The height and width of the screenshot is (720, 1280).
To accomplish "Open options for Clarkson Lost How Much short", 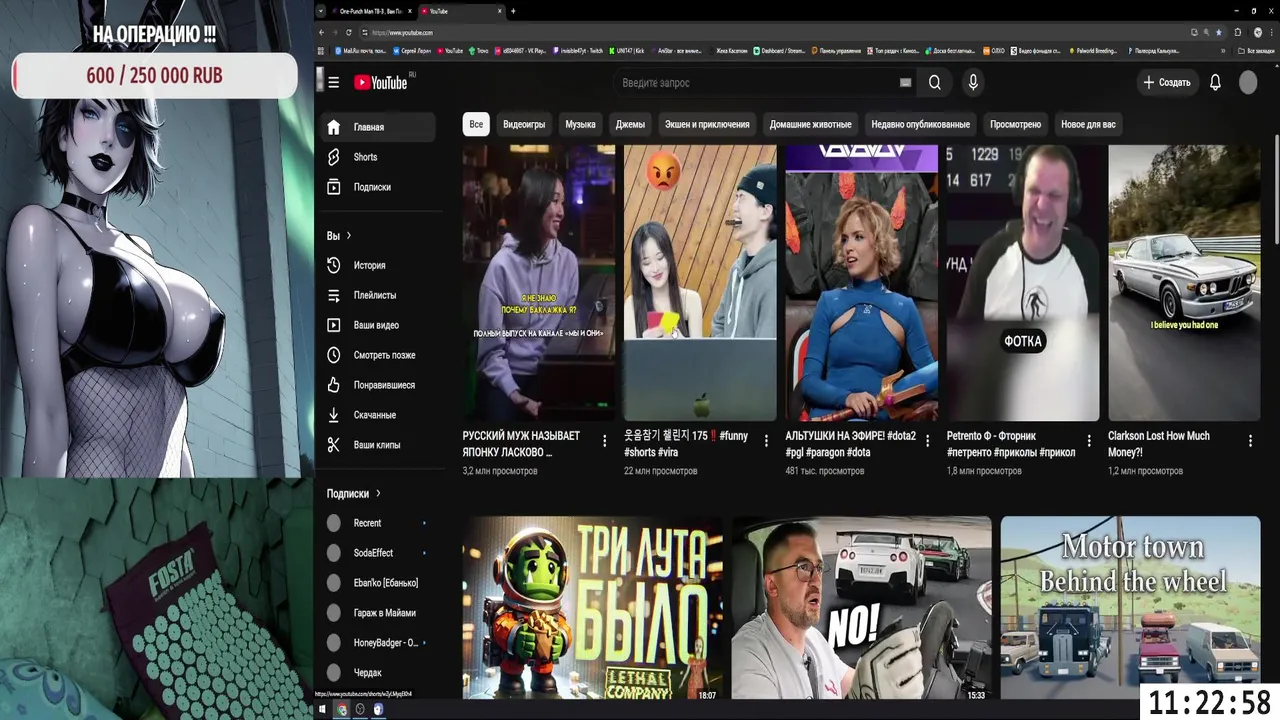I will tap(1250, 441).
